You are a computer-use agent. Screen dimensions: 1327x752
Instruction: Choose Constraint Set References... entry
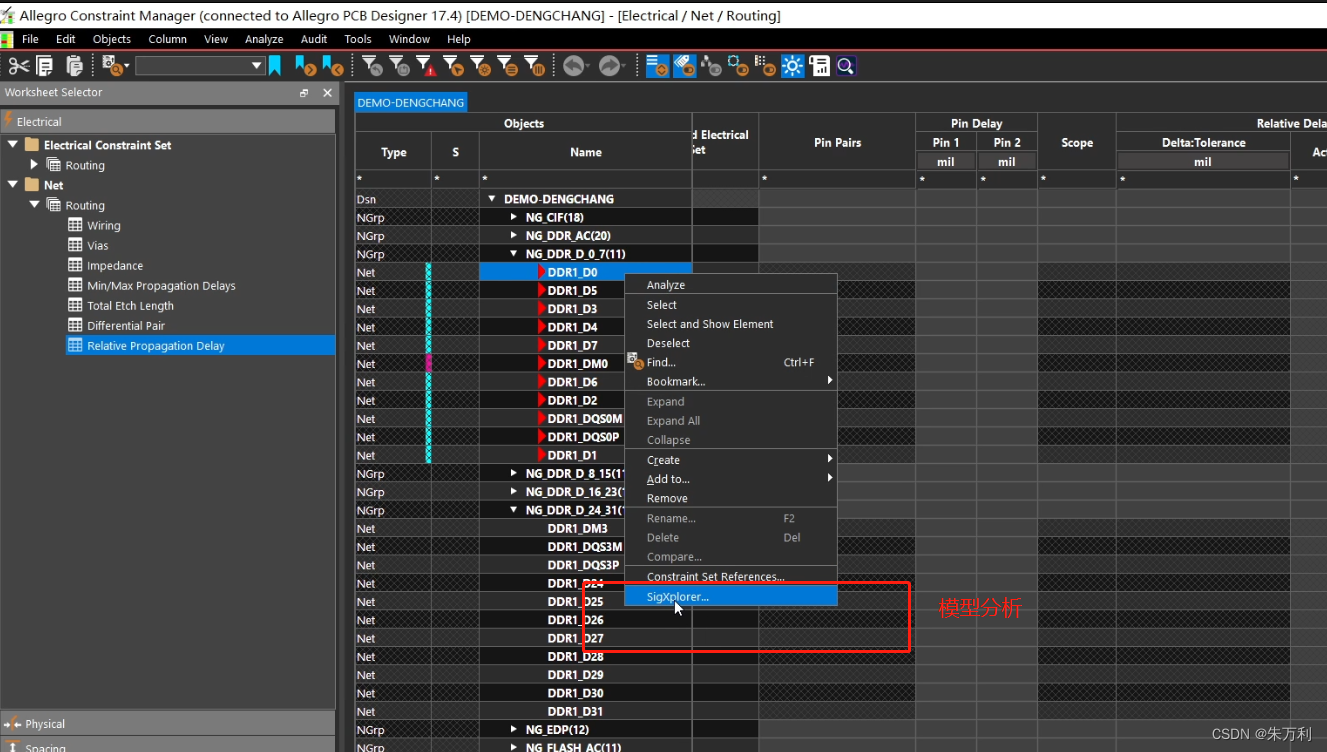click(731, 577)
